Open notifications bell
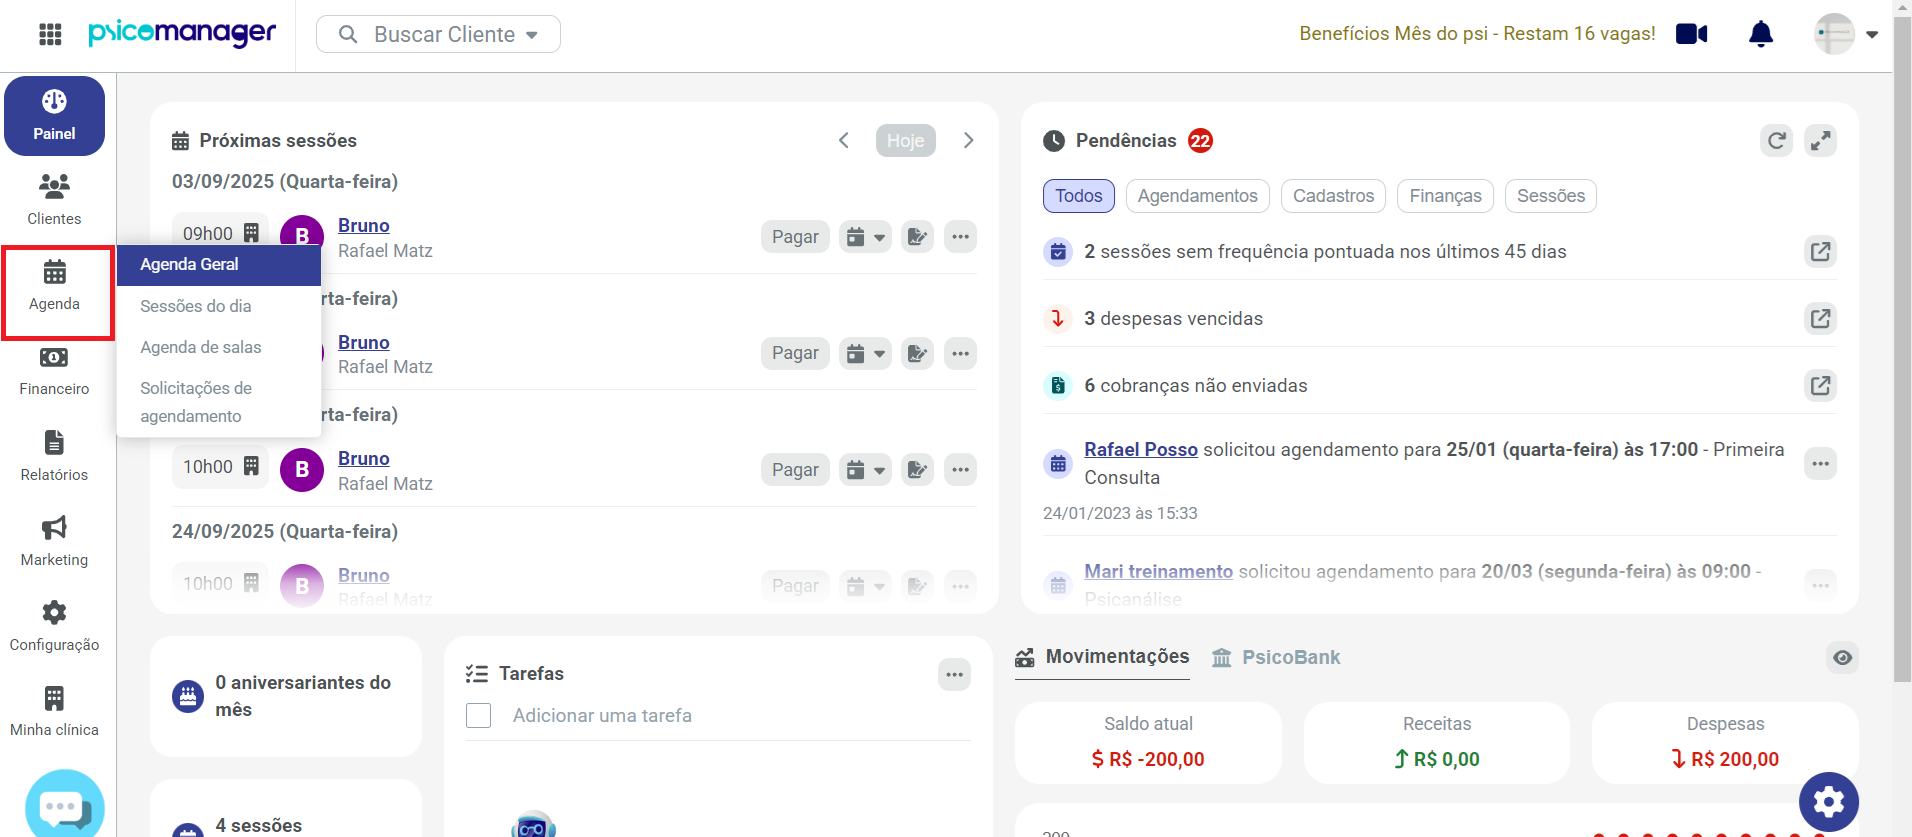1912x837 pixels. (1761, 34)
